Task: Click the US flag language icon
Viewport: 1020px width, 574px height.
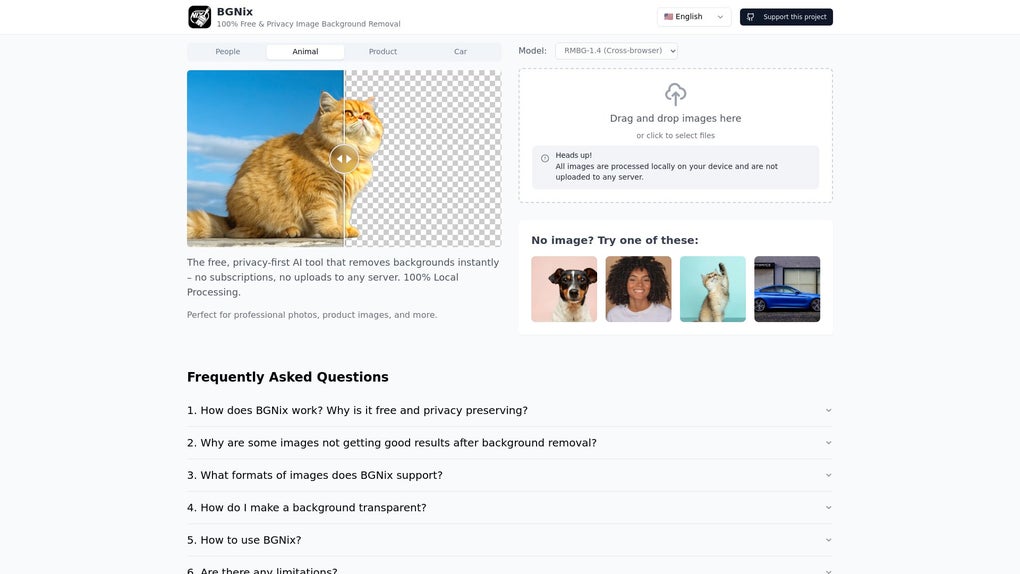Action: pos(668,17)
